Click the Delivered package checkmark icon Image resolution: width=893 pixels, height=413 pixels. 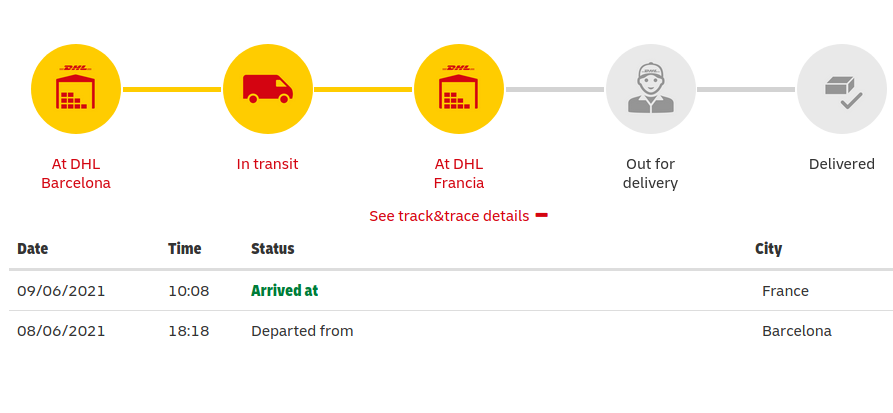tap(841, 89)
